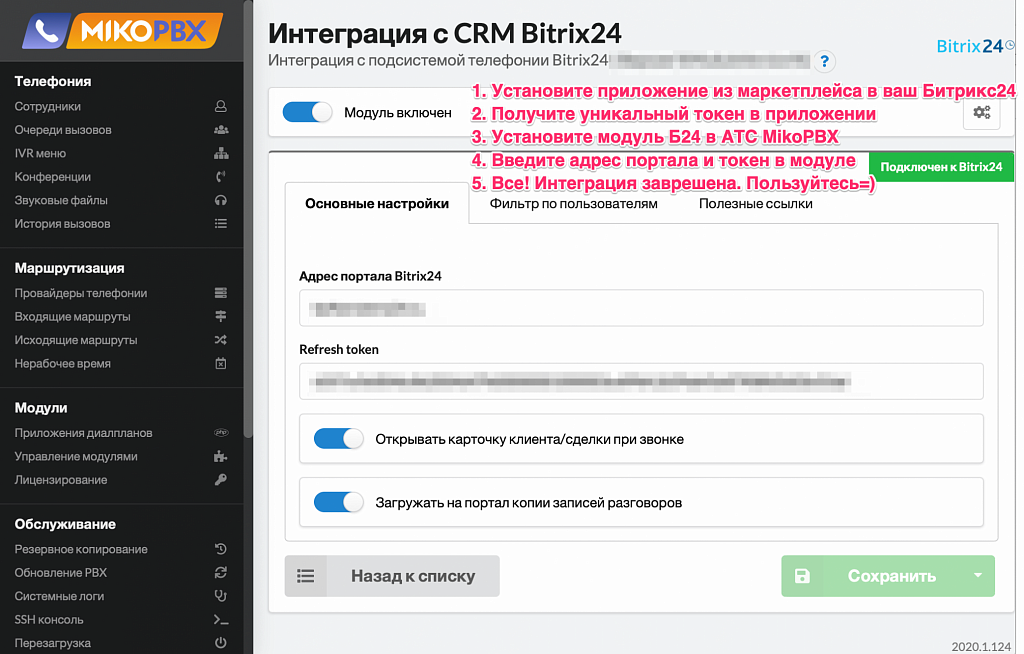Click the Адрес портала Bitrix24 input field
The height and width of the screenshot is (654, 1024).
pyautogui.click(x=641, y=308)
